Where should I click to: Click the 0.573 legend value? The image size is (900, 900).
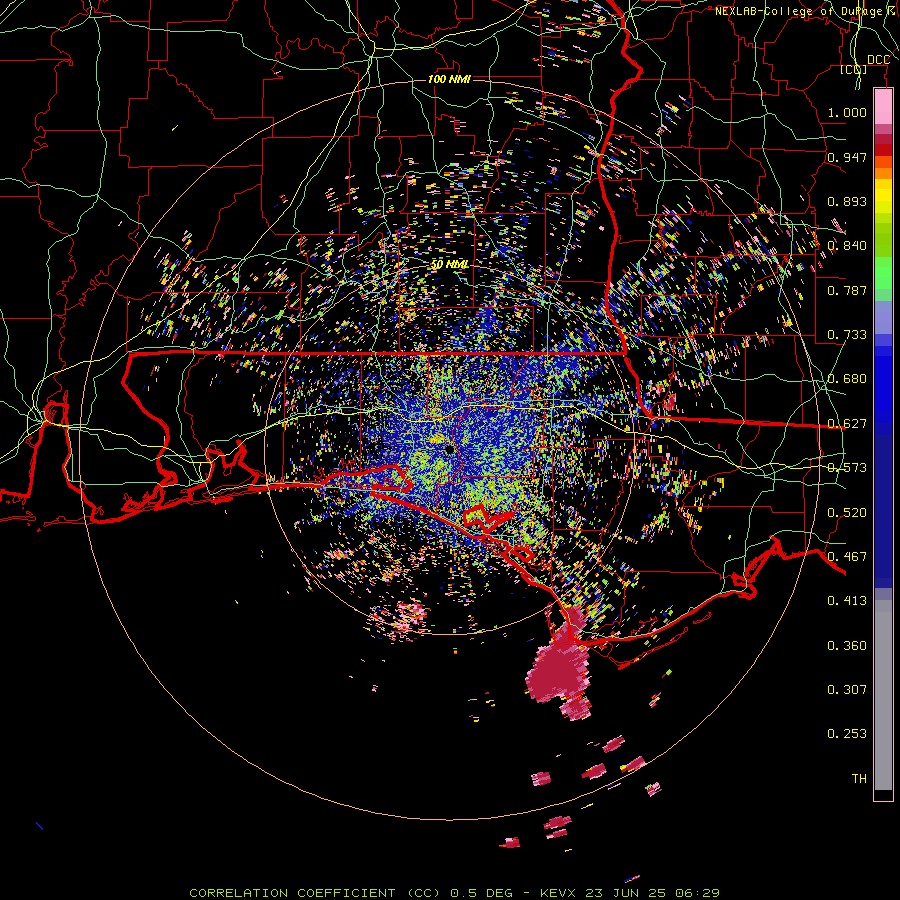(x=847, y=468)
